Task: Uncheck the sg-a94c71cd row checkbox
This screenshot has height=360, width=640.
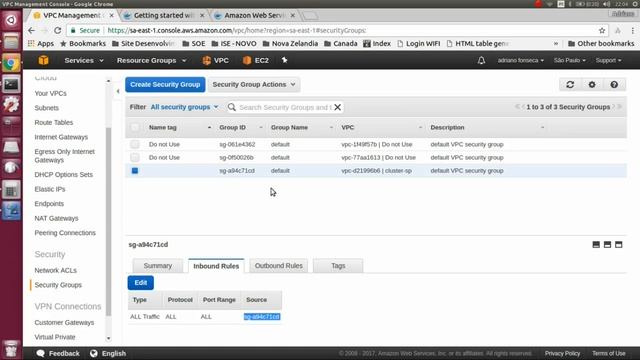Action: 135,171
